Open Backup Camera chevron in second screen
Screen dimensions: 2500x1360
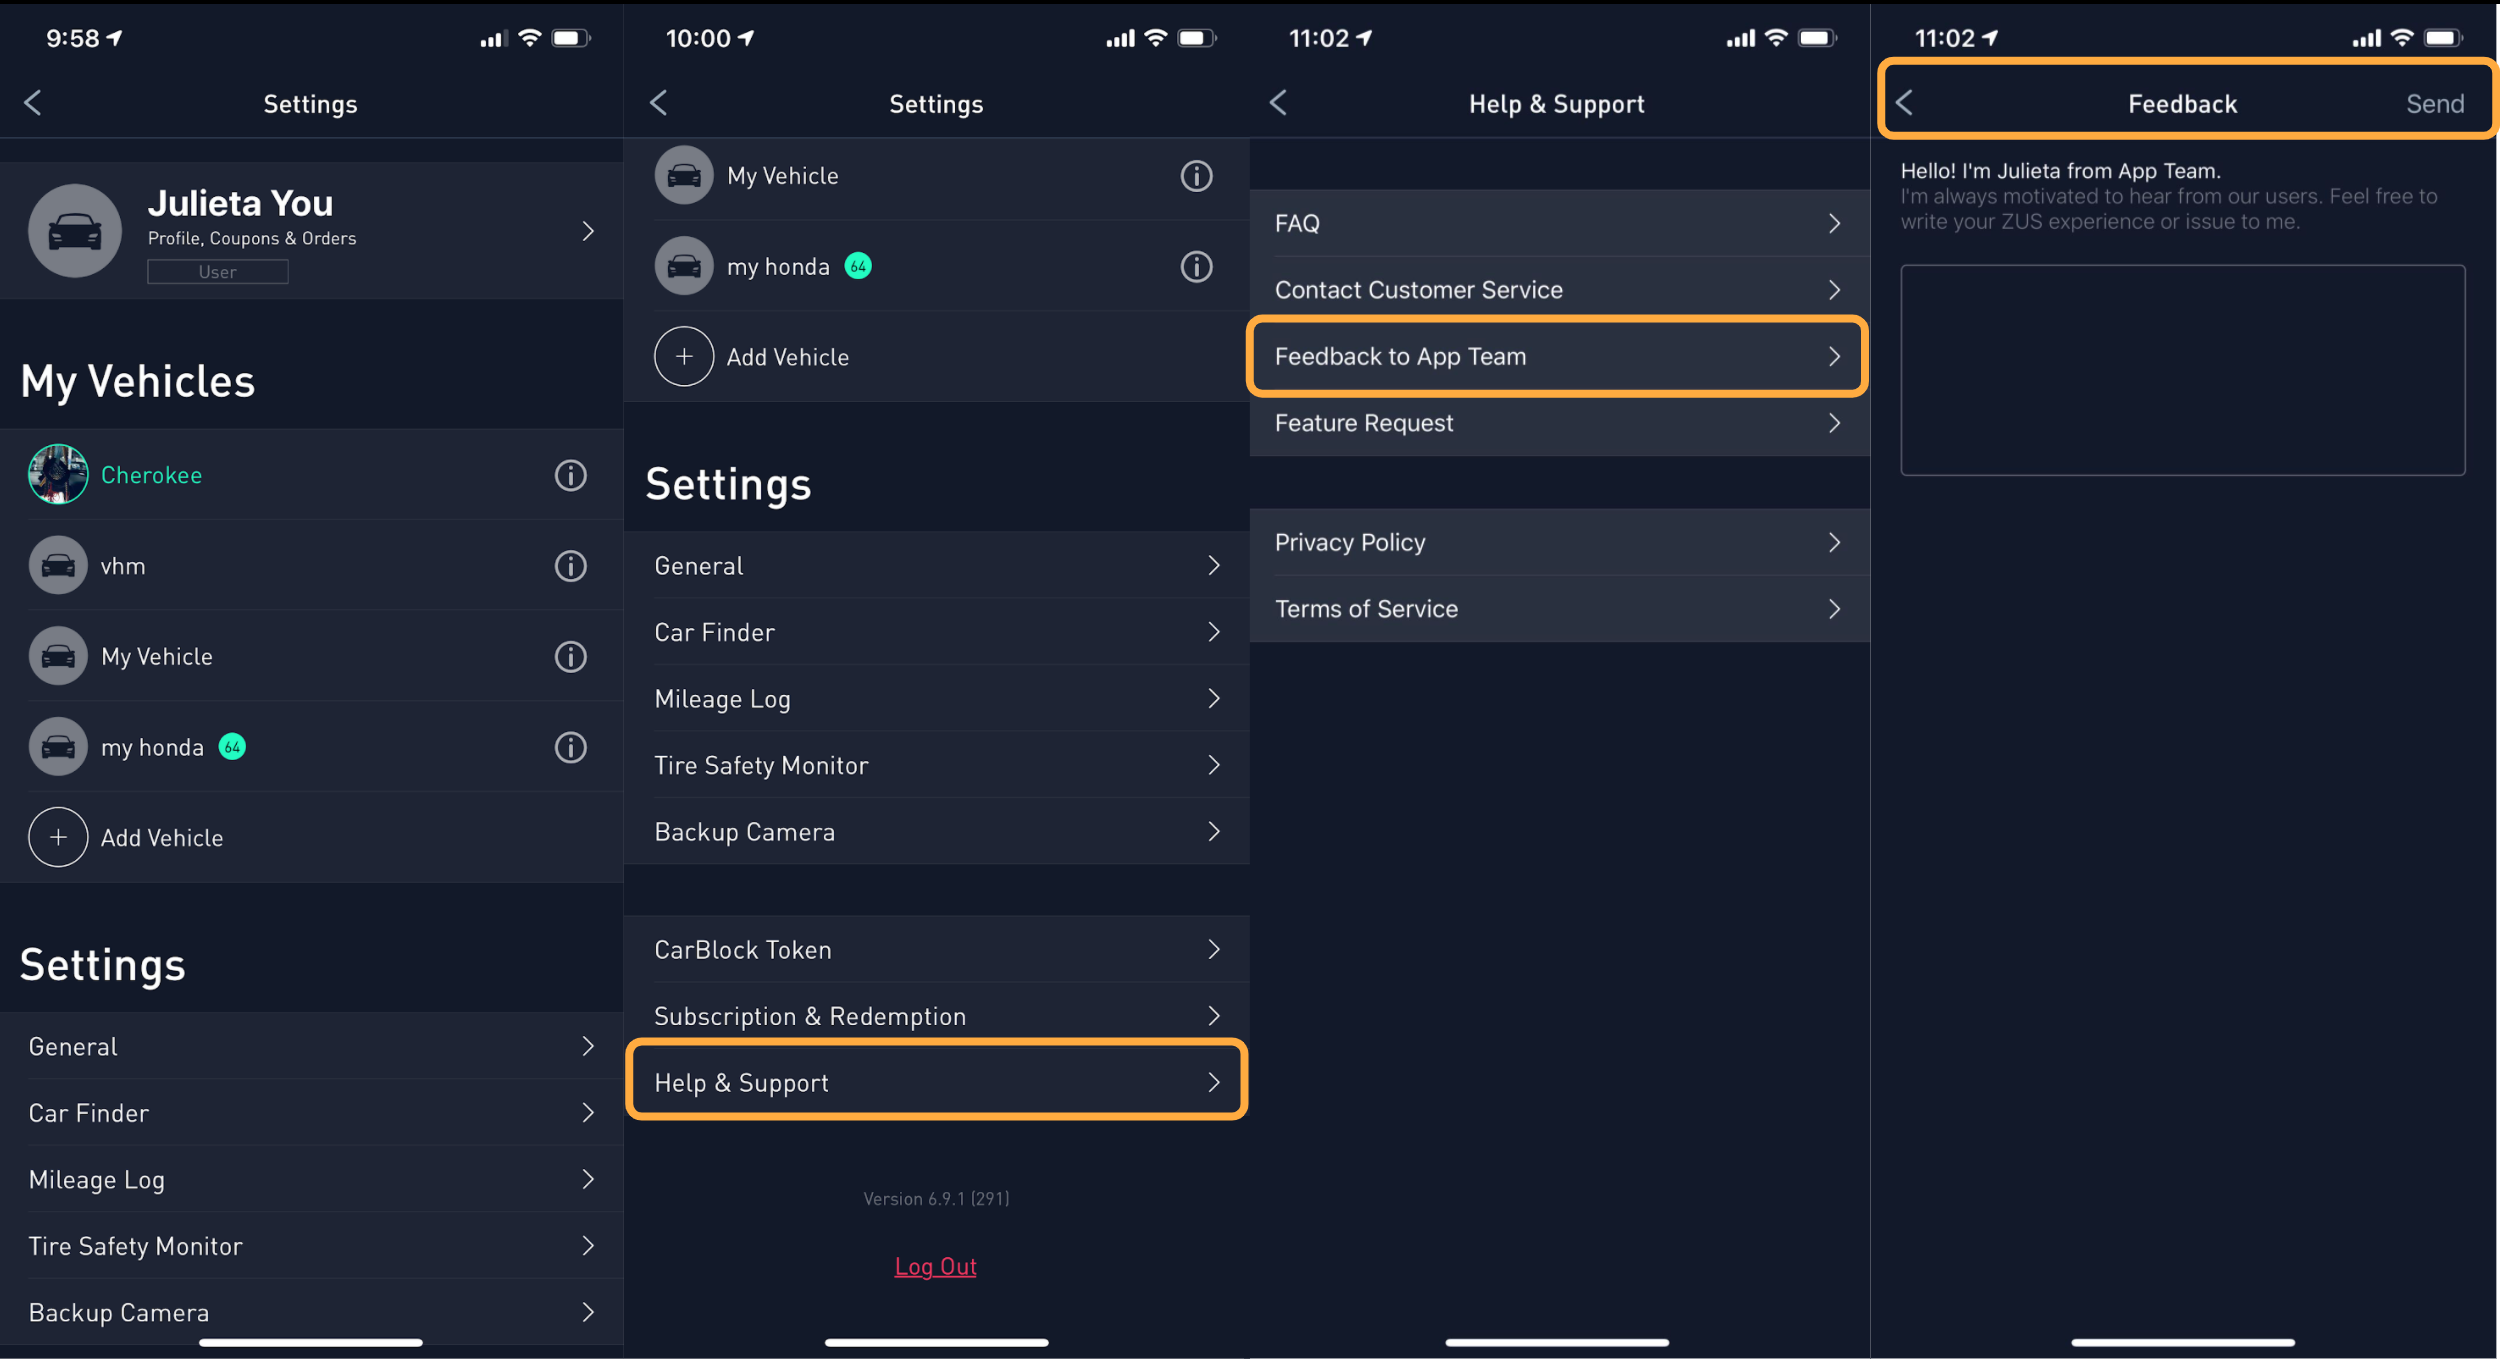(x=1215, y=832)
